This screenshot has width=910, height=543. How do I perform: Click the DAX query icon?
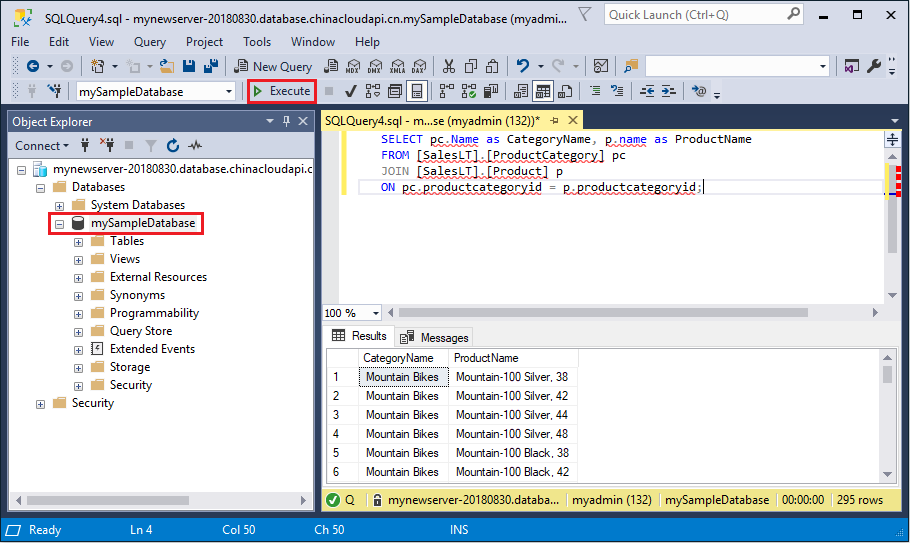click(419, 66)
